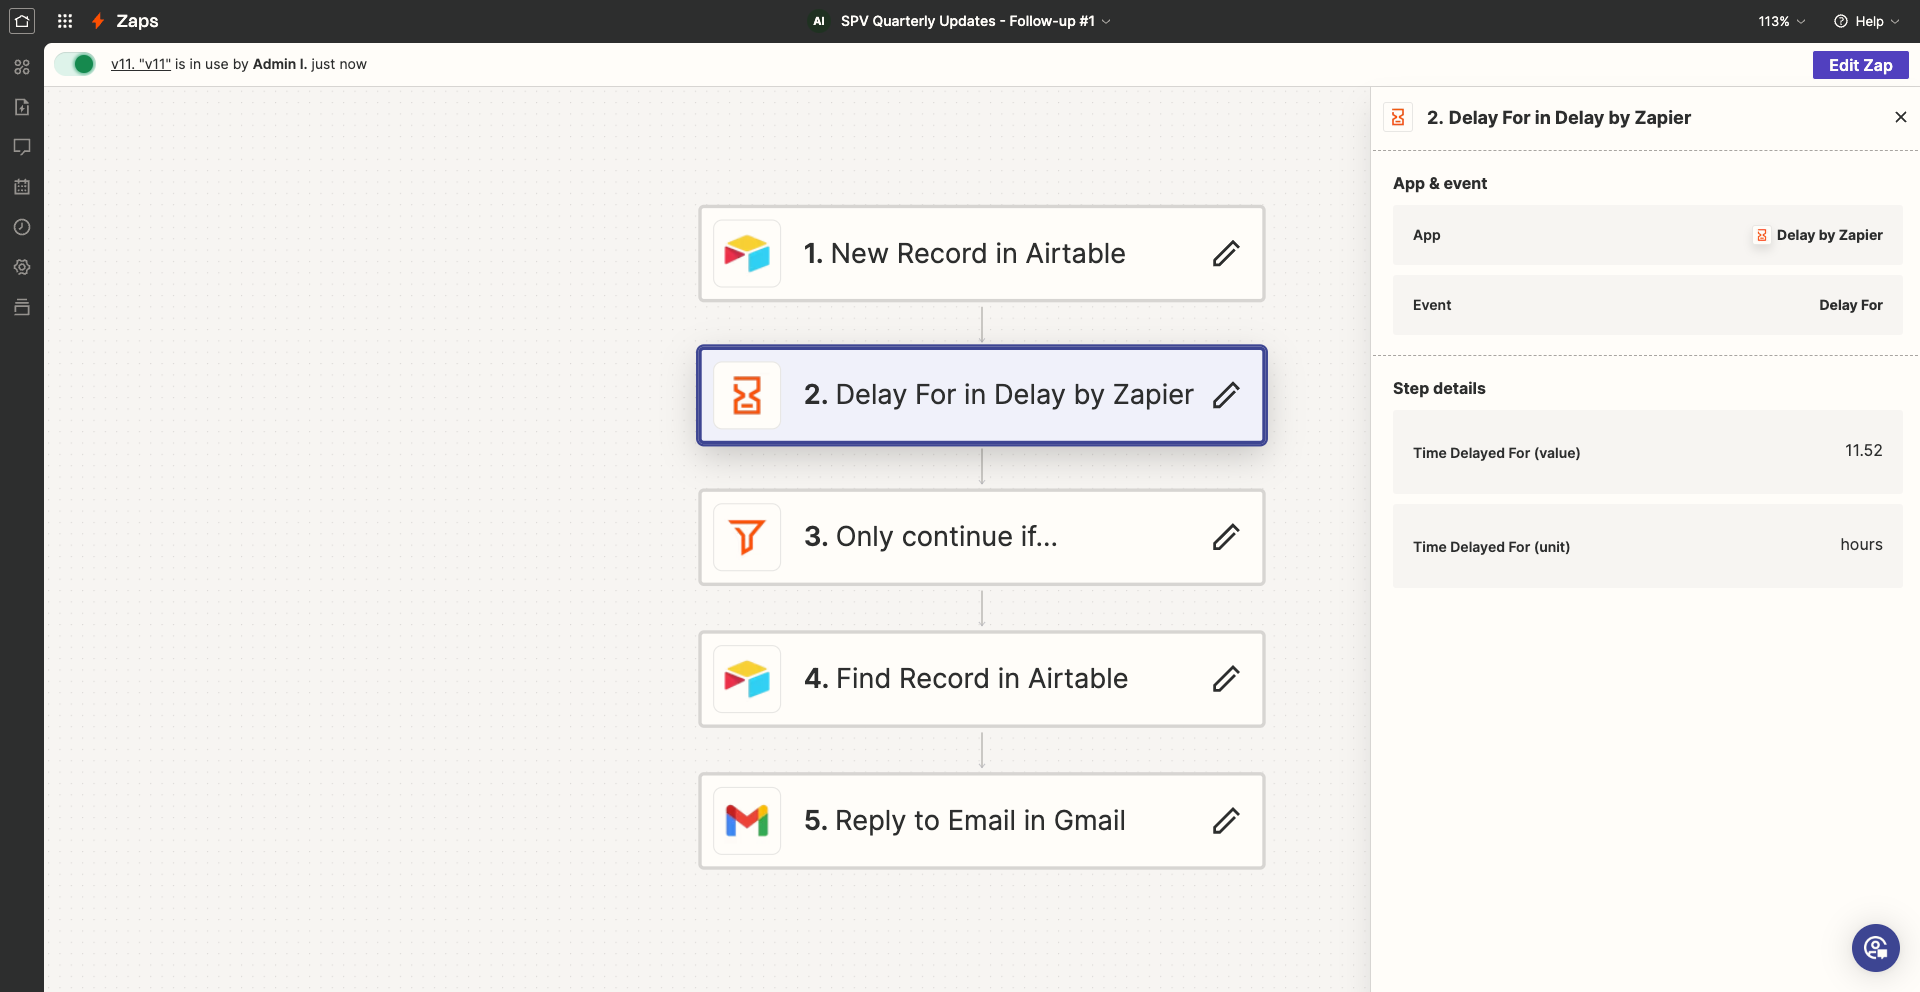Click the Time Delayed For (value) label
The image size is (1920, 992).
point(1496,453)
